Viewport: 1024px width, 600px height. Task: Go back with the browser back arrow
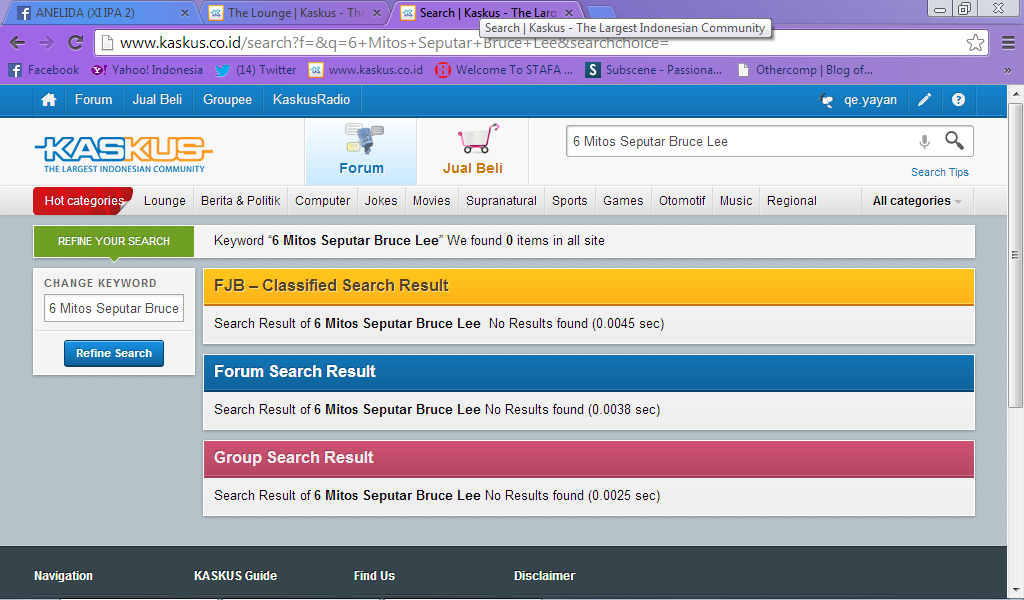click(18, 43)
